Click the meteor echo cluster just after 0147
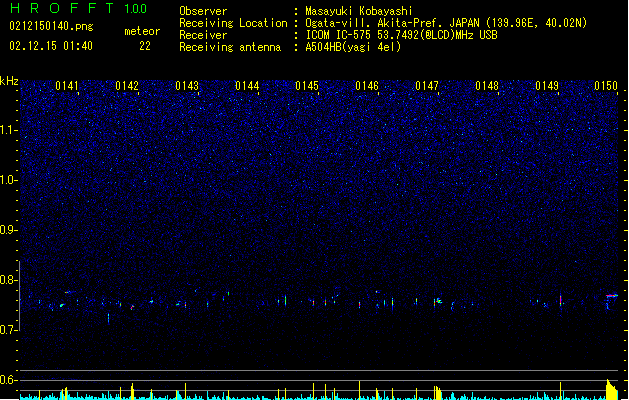 coord(438,301)
